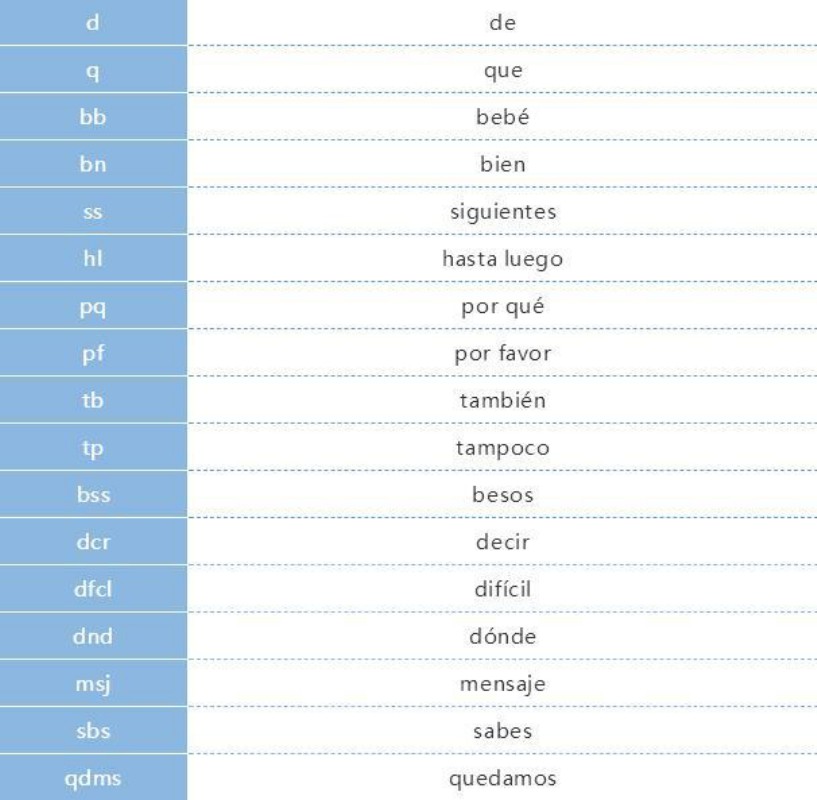Select the 'bb' abbreviation cell
817x800 pixels.
(92, 119)
